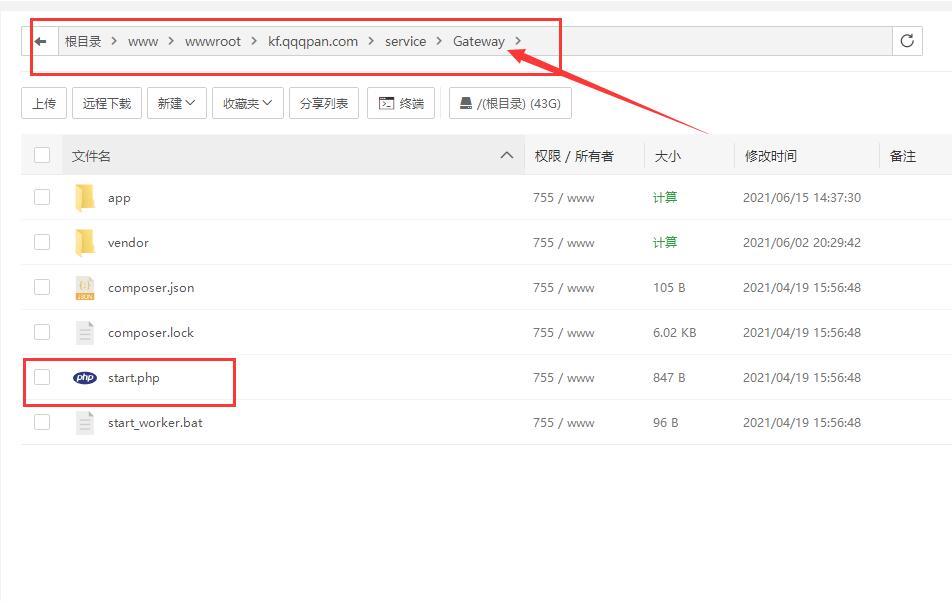This screenshot has width=952, height=601.
Task: Navigate to wwwroot in breadcrumb path
Action: 213,41
